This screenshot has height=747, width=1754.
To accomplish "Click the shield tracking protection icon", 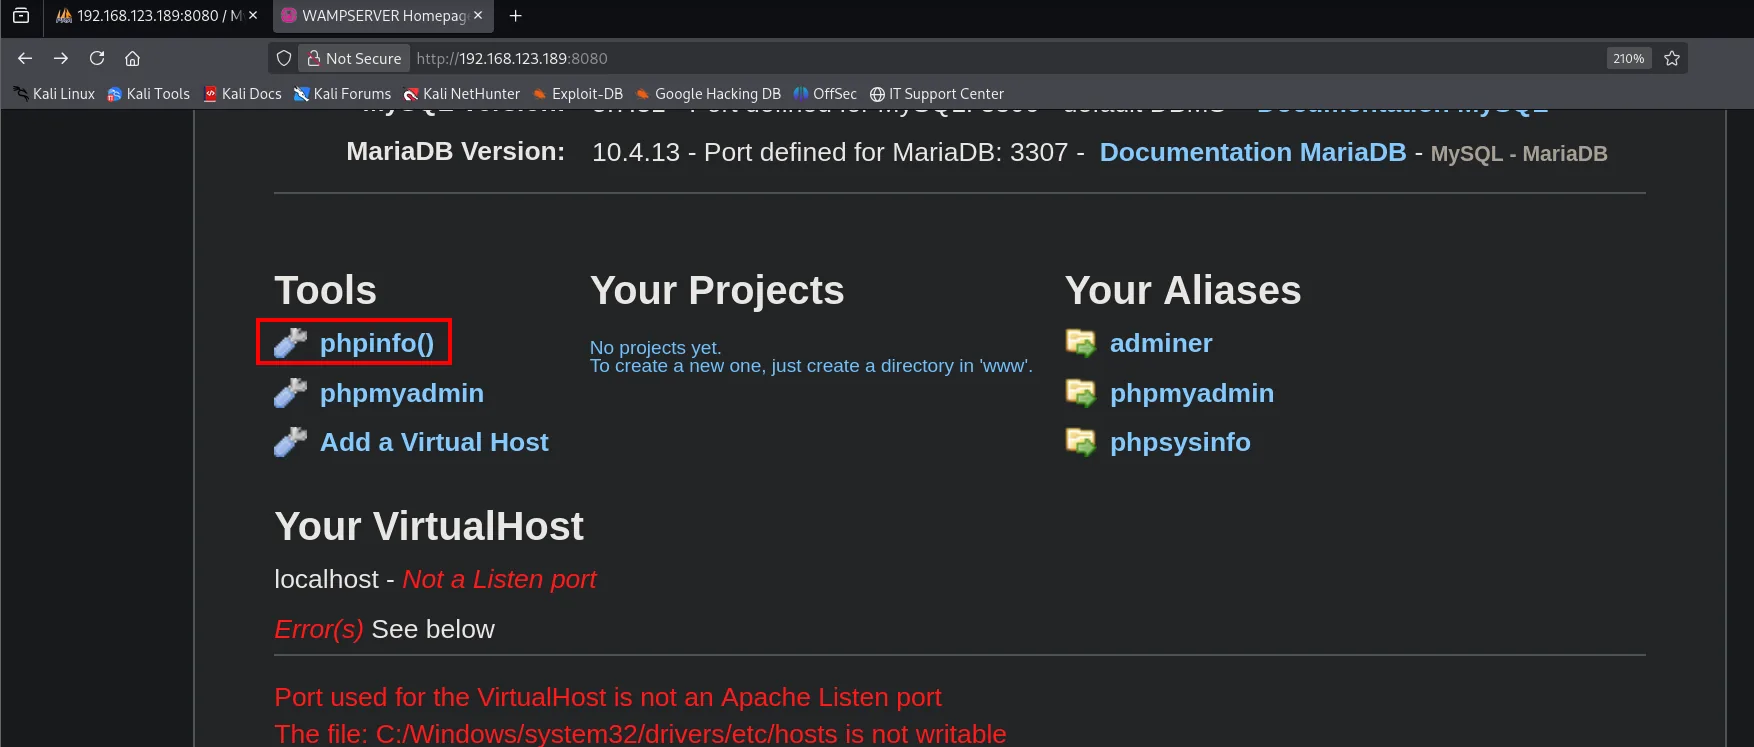I will coord(284,58).
